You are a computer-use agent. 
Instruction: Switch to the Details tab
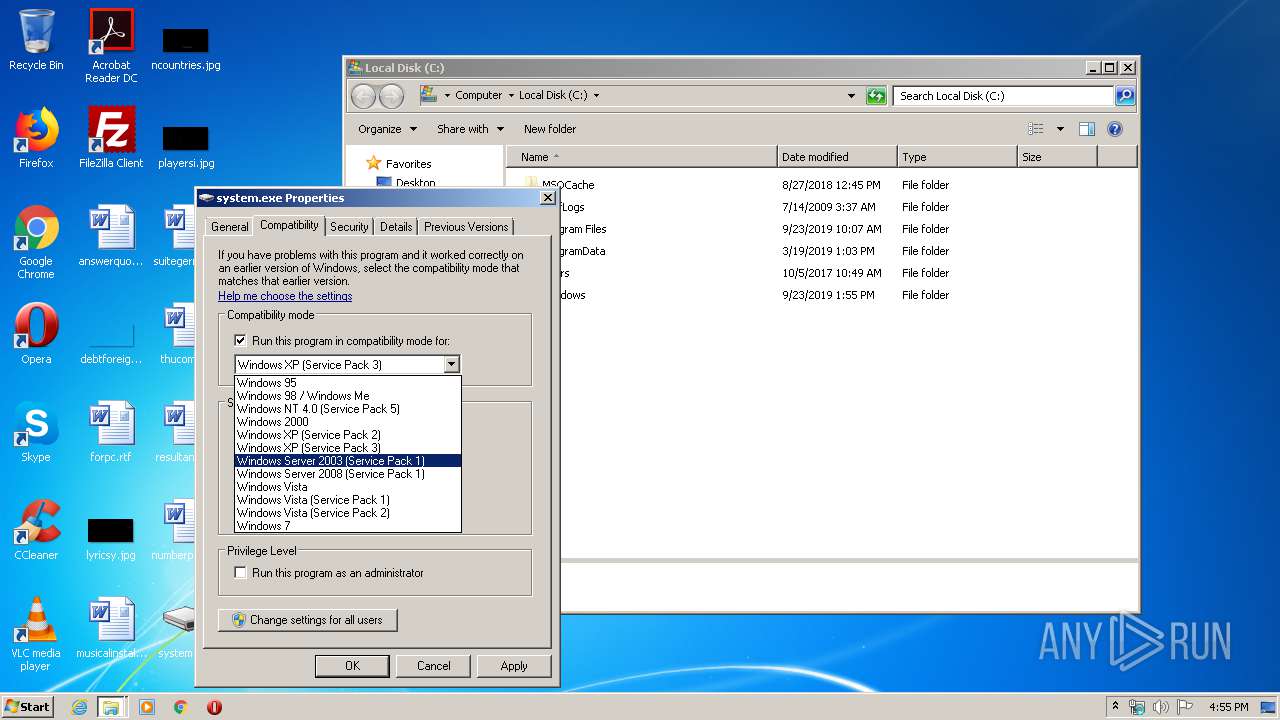396,227
